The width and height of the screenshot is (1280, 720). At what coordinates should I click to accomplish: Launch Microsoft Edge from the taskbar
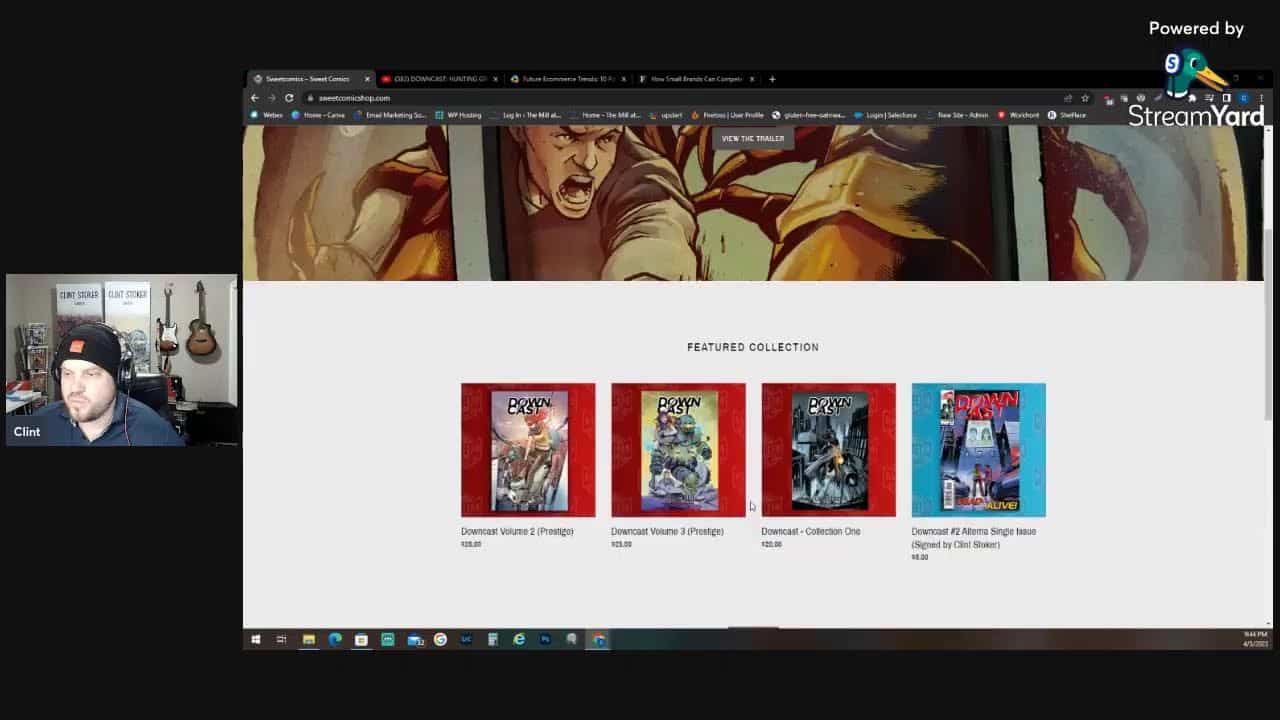(335, 640)
